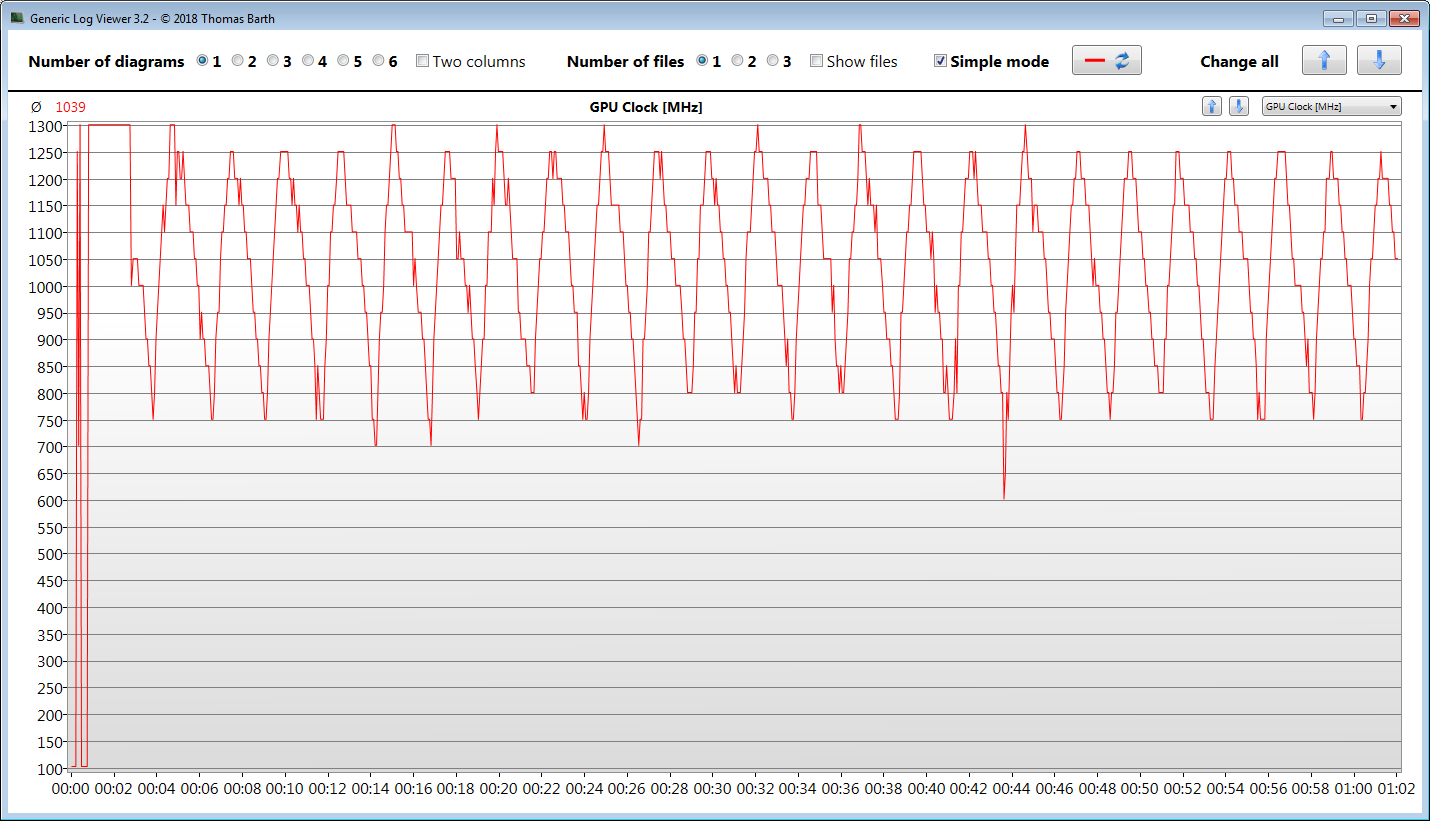1430x821 pixels.
Task: Click the bold GPU Clock [MHz] diagram title
Action: click(646, 107)
